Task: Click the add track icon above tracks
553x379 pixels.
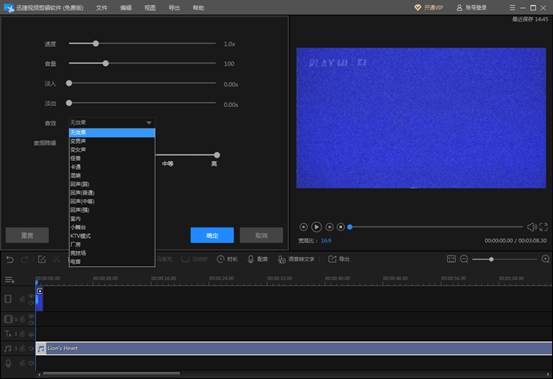Action: [x=10, y=280]
